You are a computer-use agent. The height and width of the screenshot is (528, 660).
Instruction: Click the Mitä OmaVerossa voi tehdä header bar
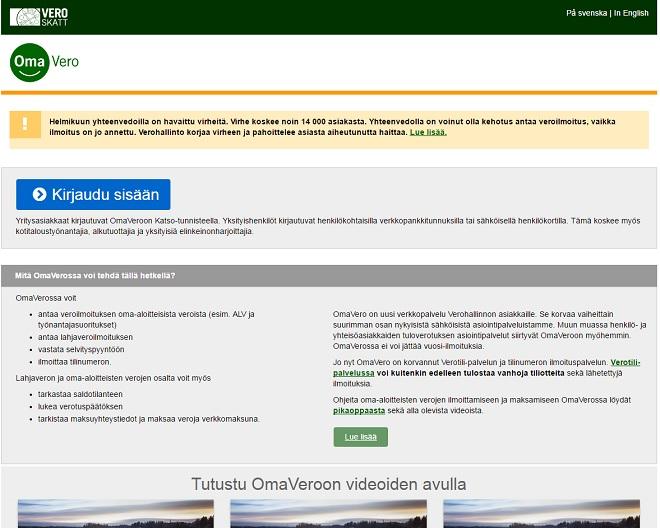coord(329,275)
